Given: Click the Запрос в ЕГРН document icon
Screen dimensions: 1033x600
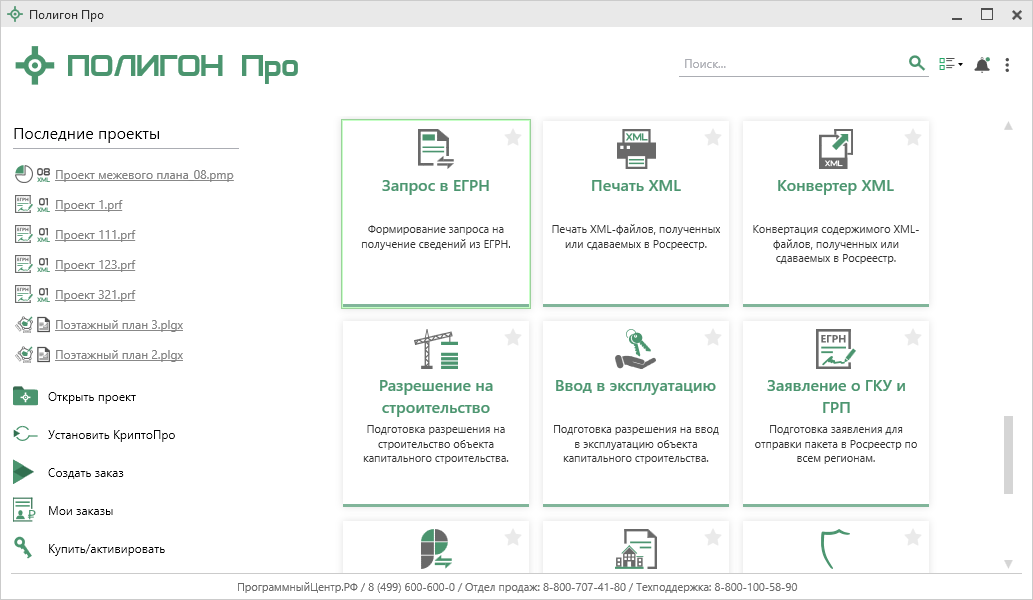Looking at the screenshot, I should (435, 149).
